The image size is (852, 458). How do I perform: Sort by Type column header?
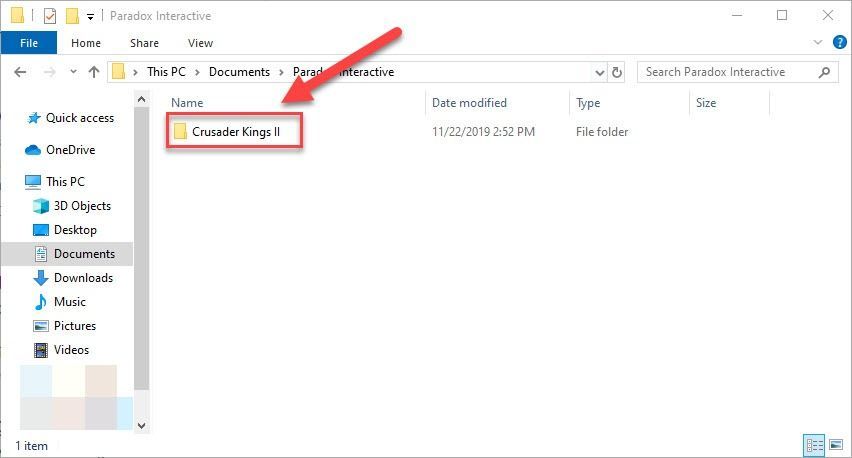tap(588, 103)
